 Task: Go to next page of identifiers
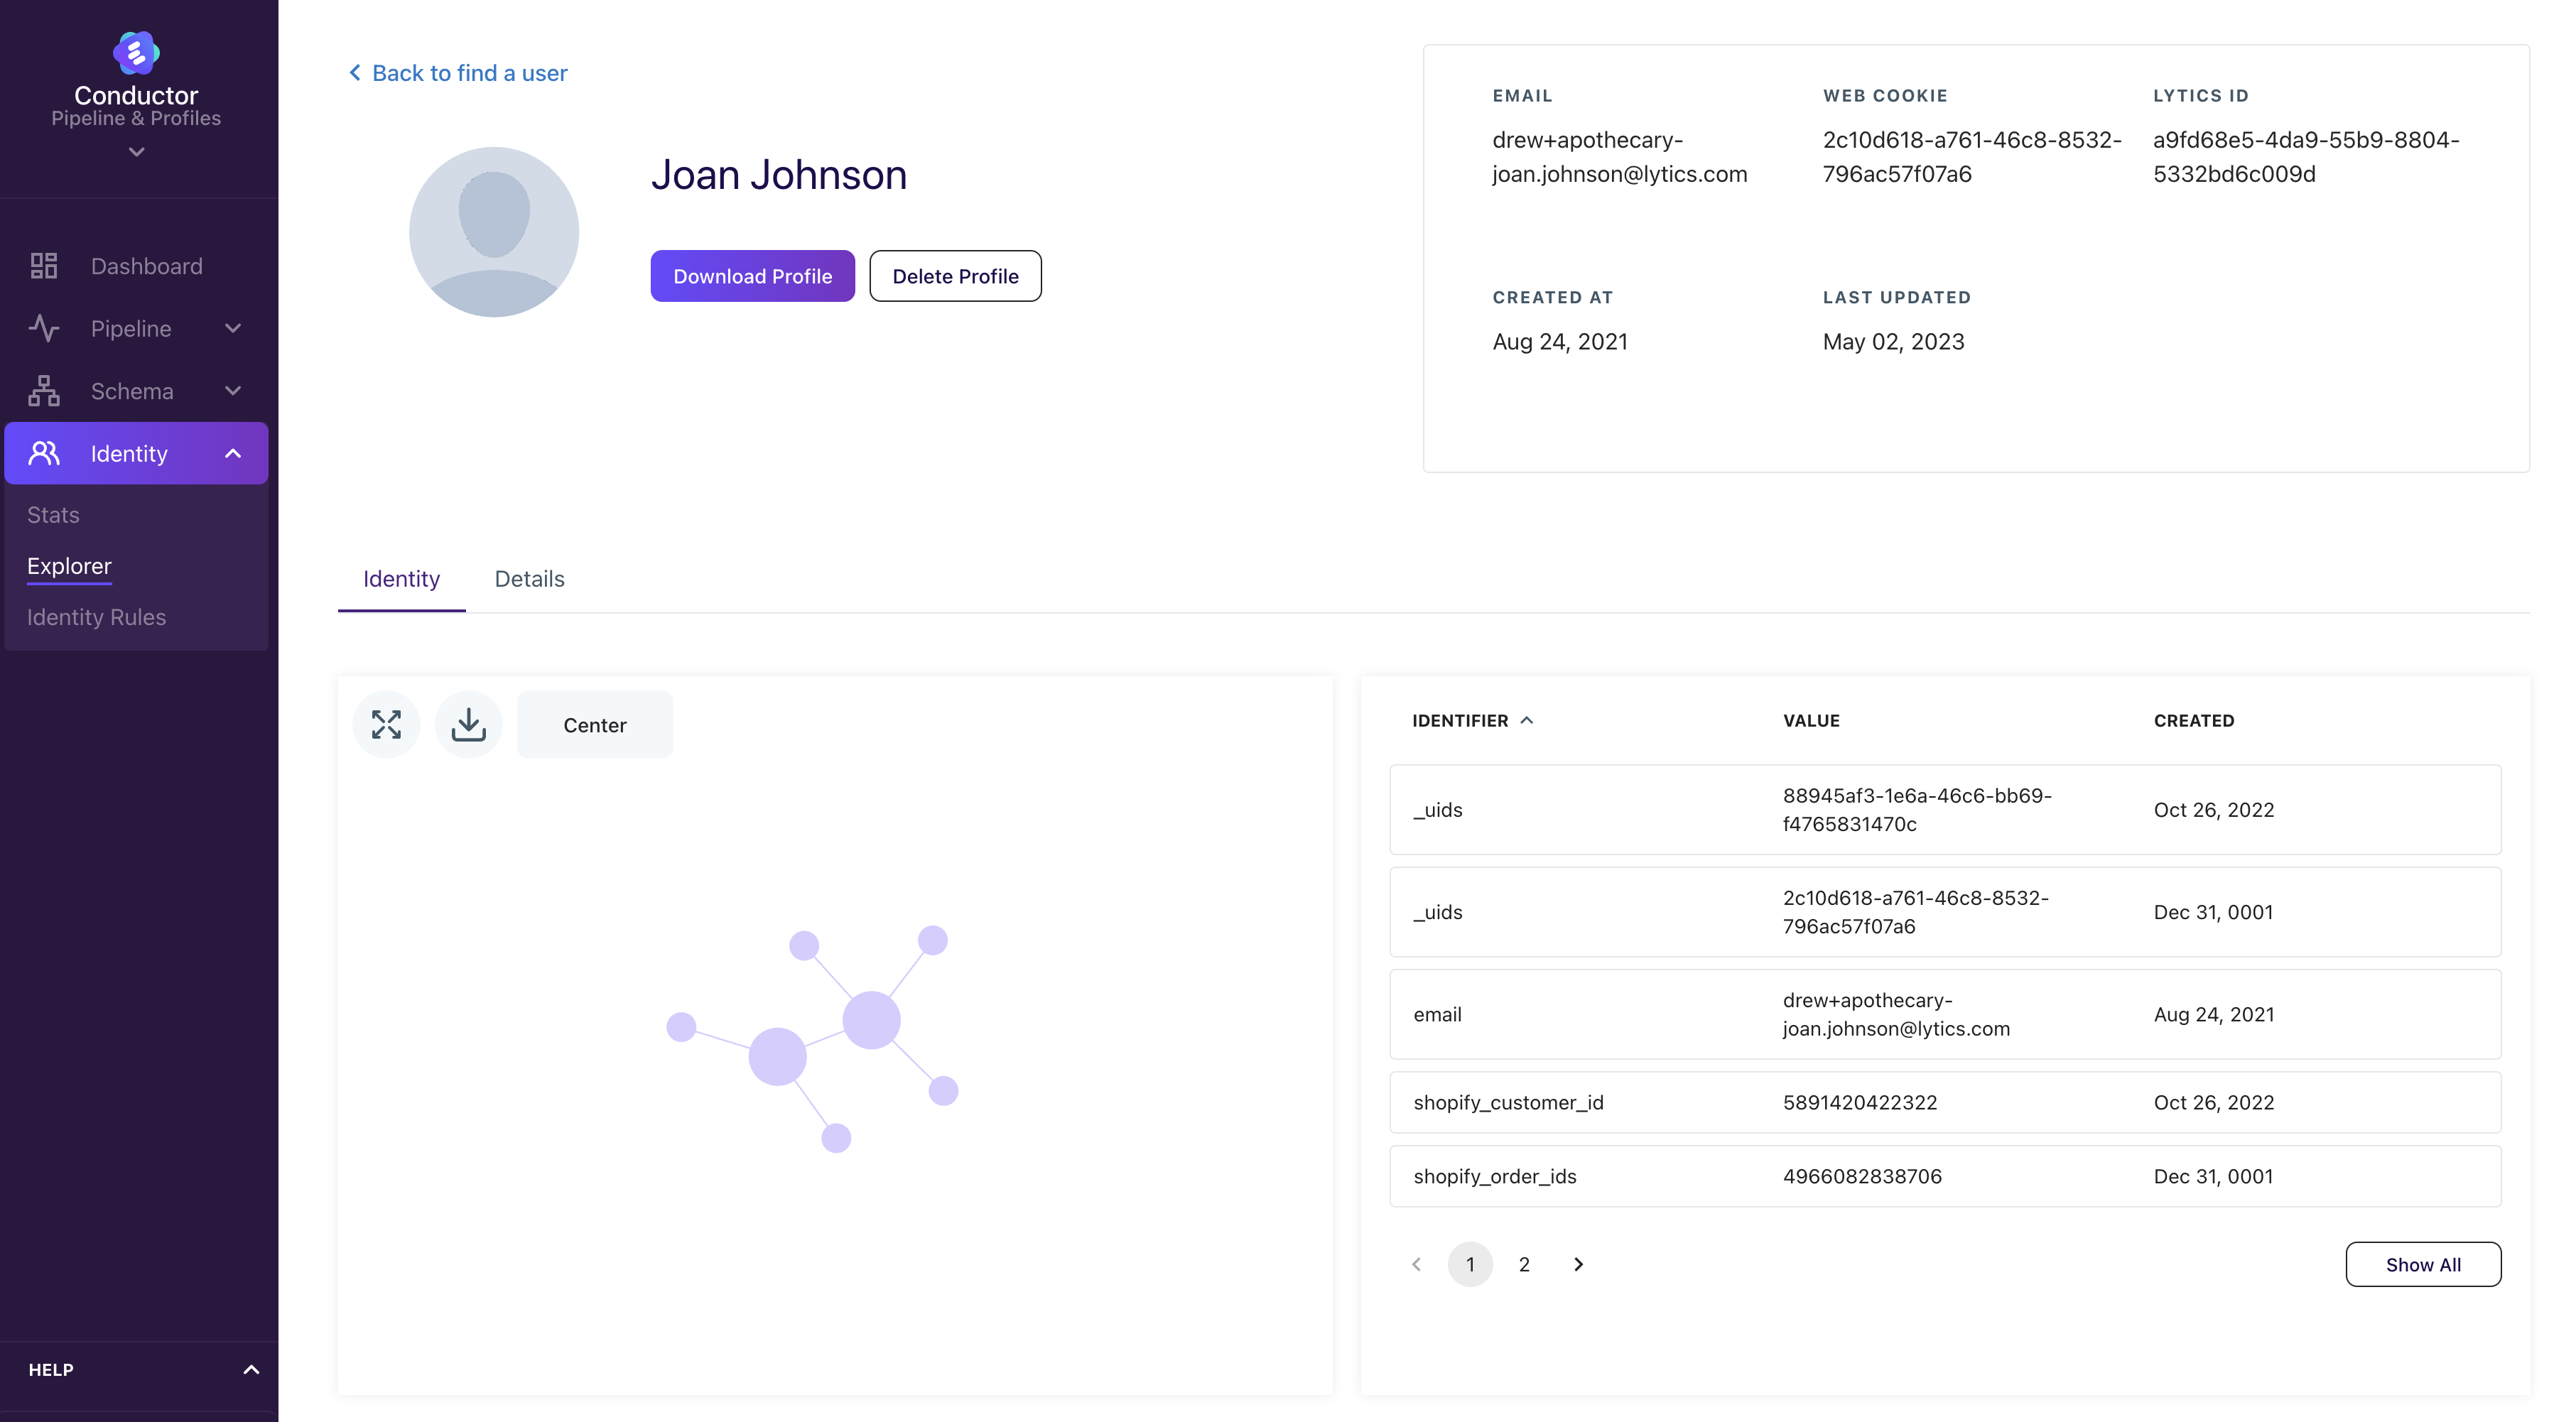coord(1578,1264)
